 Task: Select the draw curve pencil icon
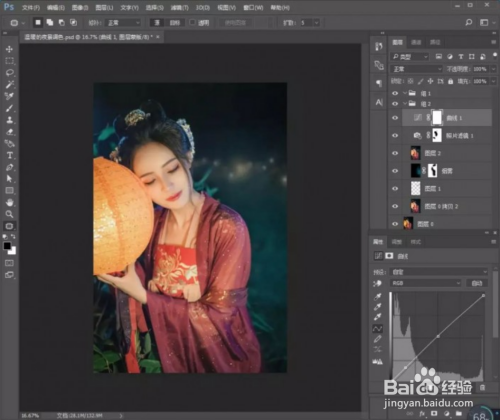point(378,339)
